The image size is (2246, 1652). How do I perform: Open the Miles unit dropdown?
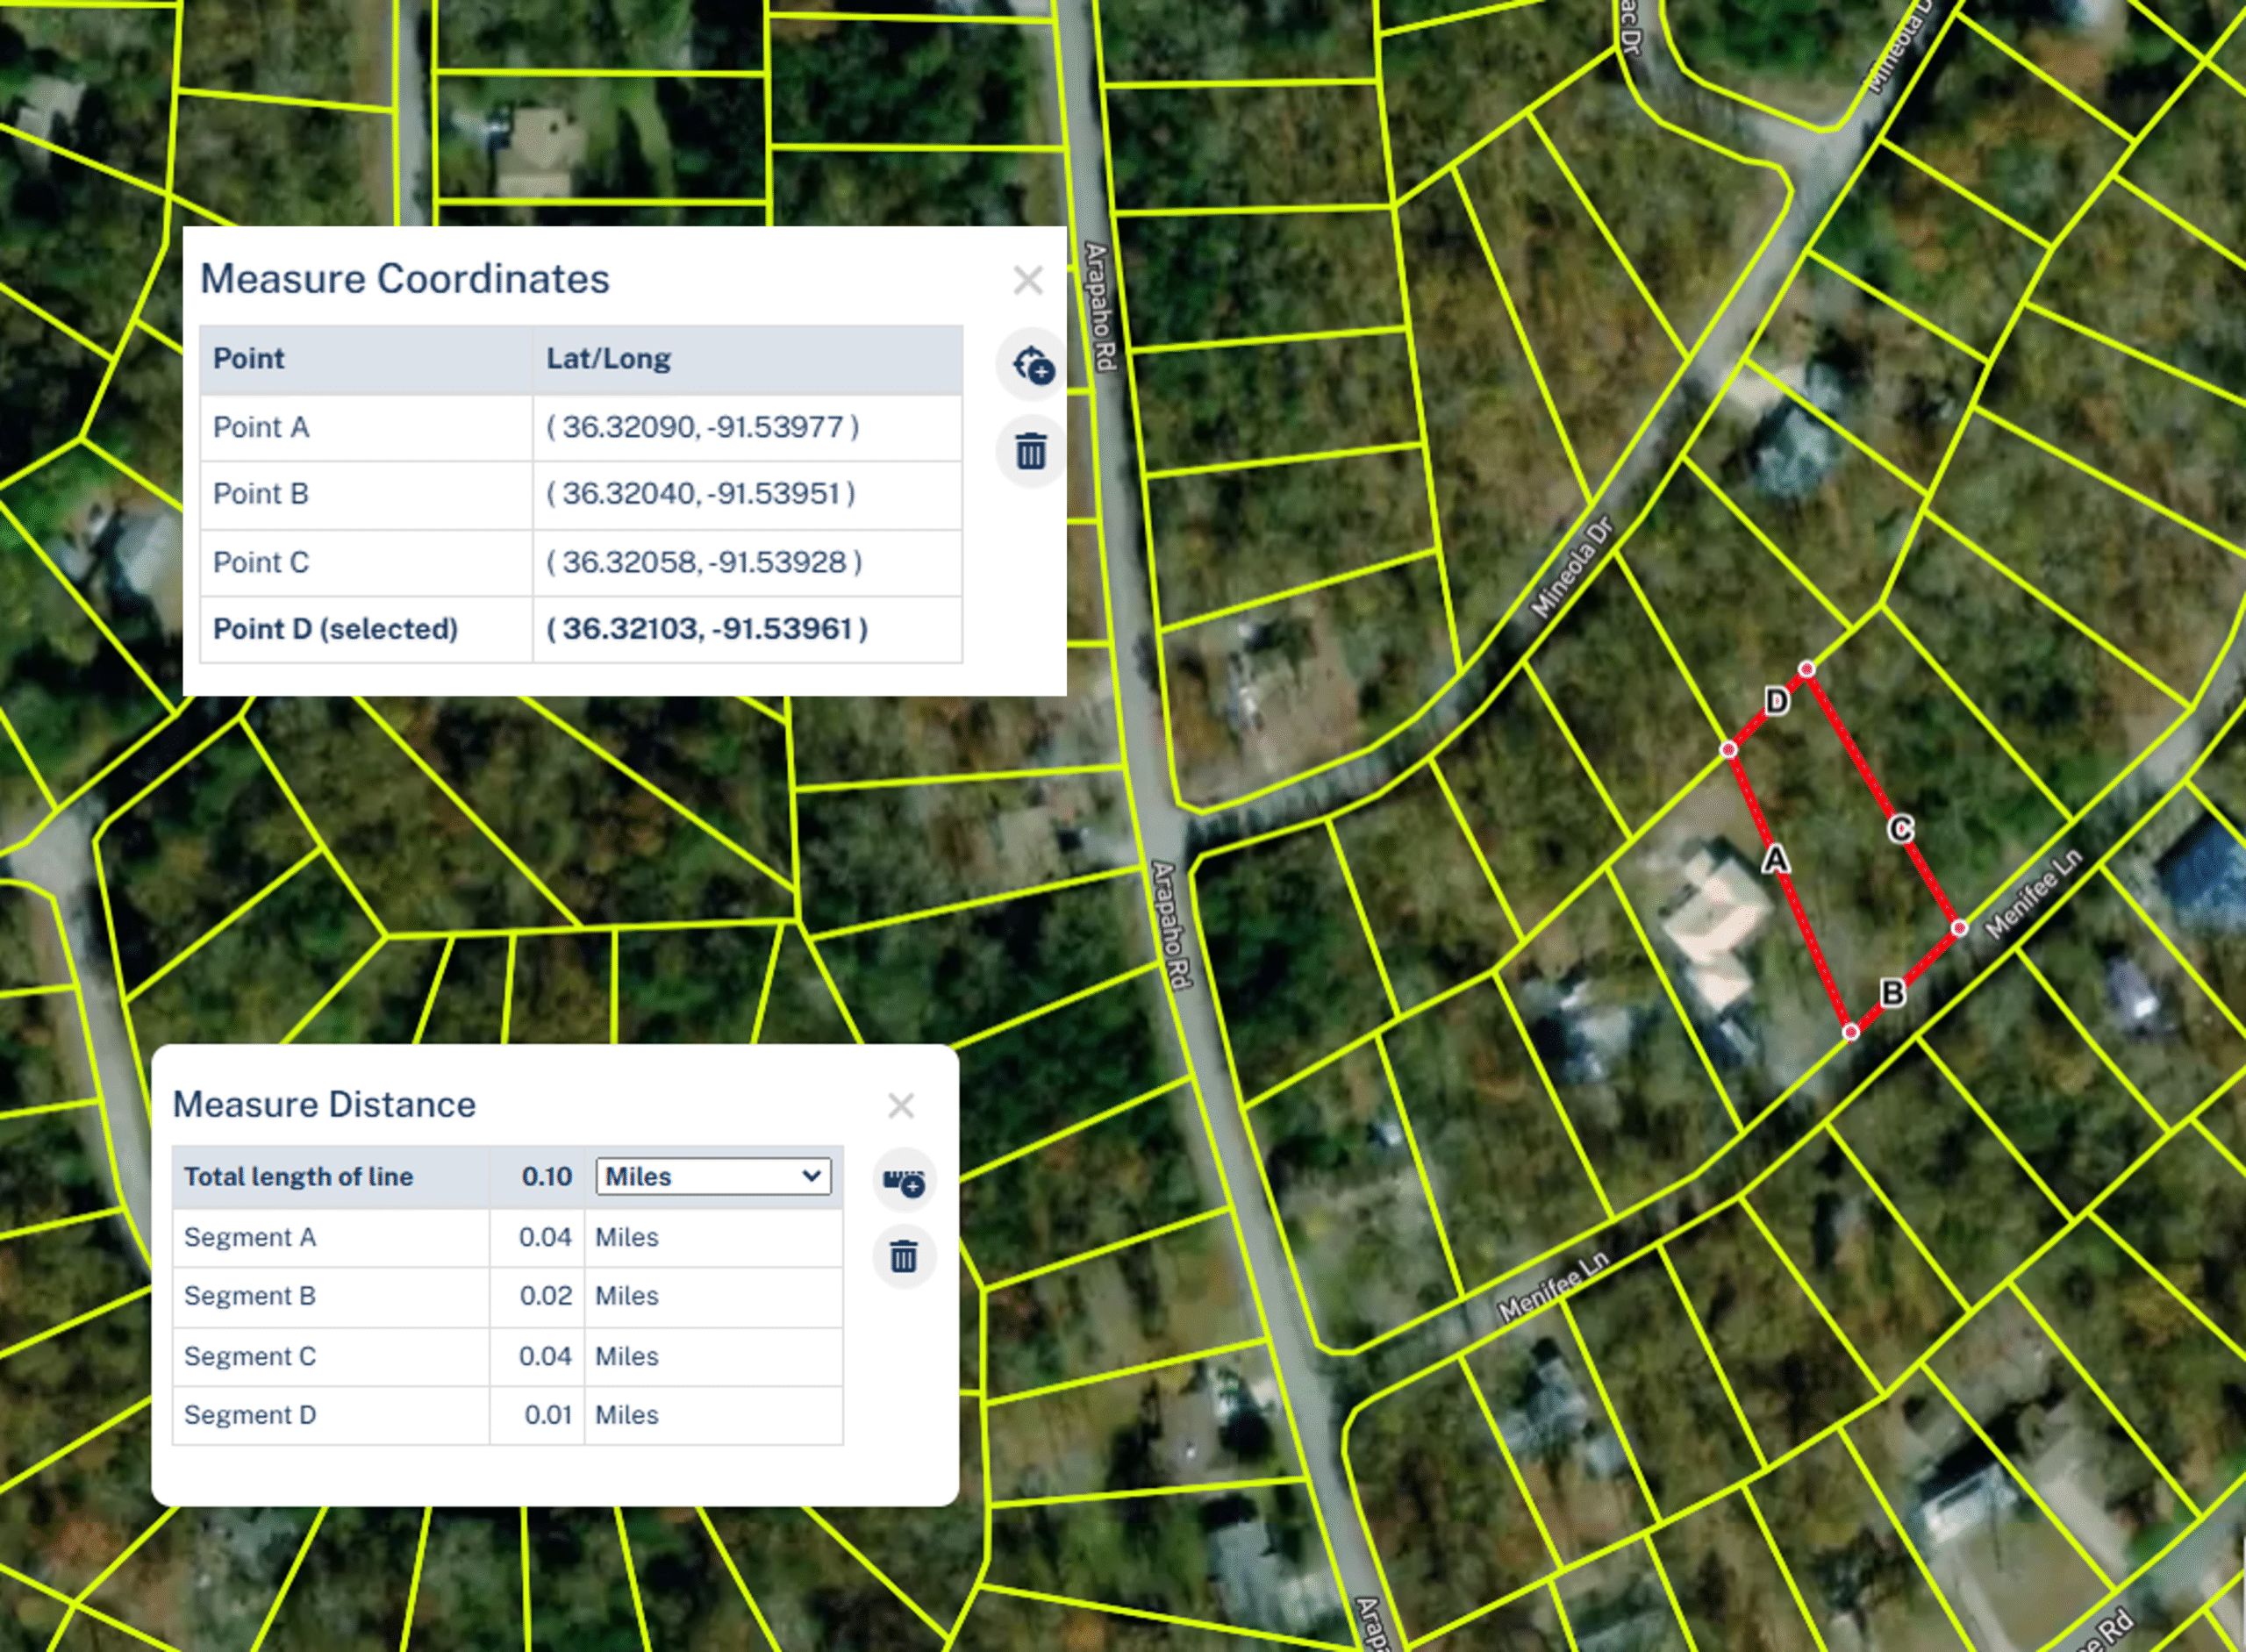713,1176
